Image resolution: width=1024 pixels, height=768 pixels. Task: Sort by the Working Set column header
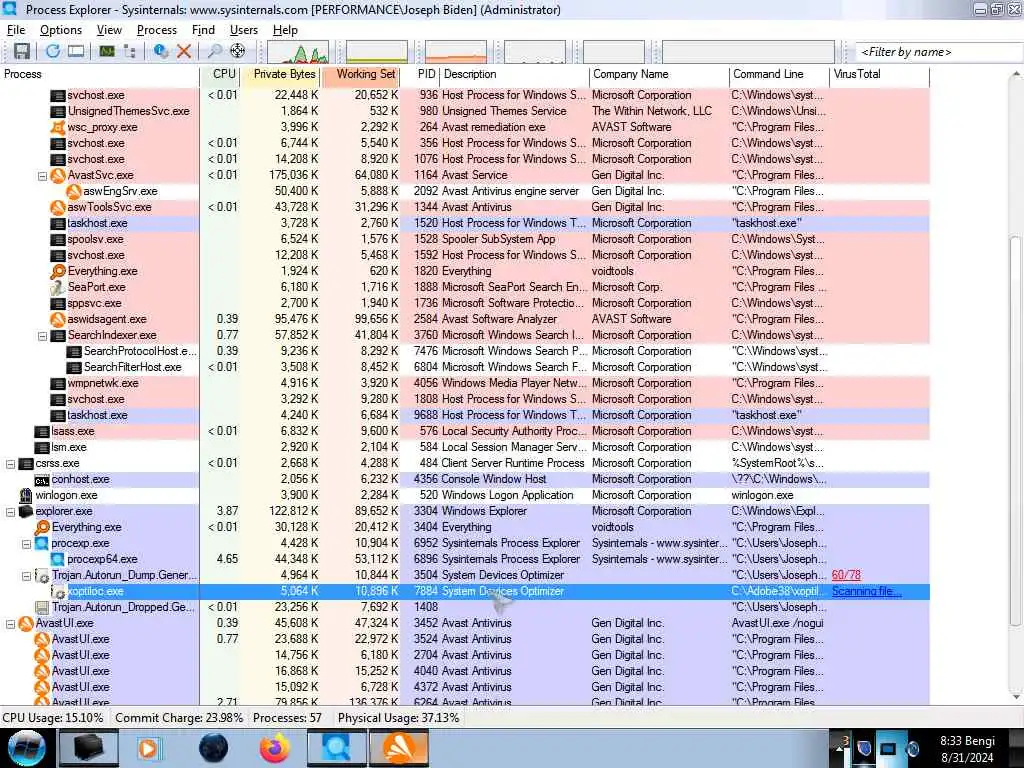[360, 74]
